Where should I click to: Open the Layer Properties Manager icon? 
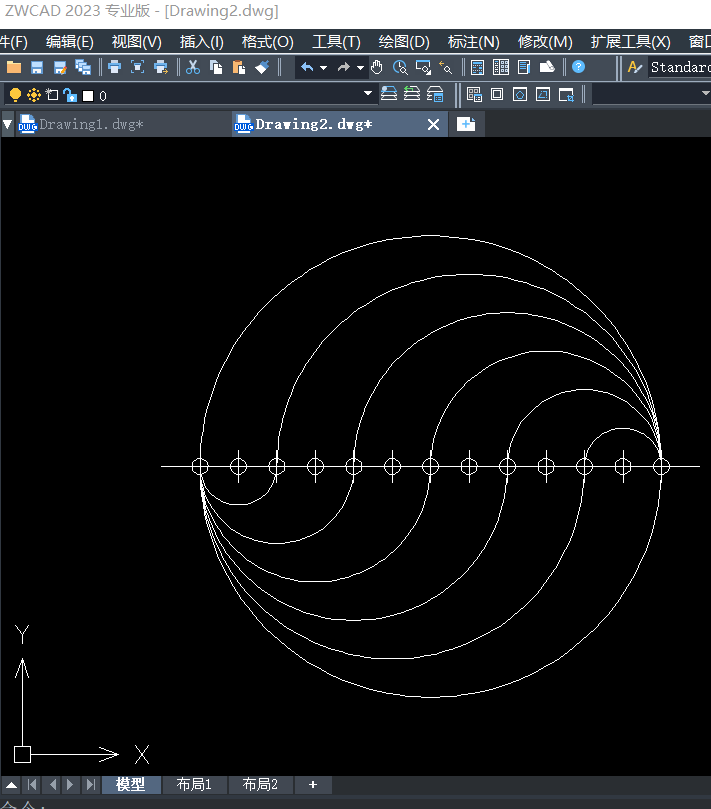(389, 93)
